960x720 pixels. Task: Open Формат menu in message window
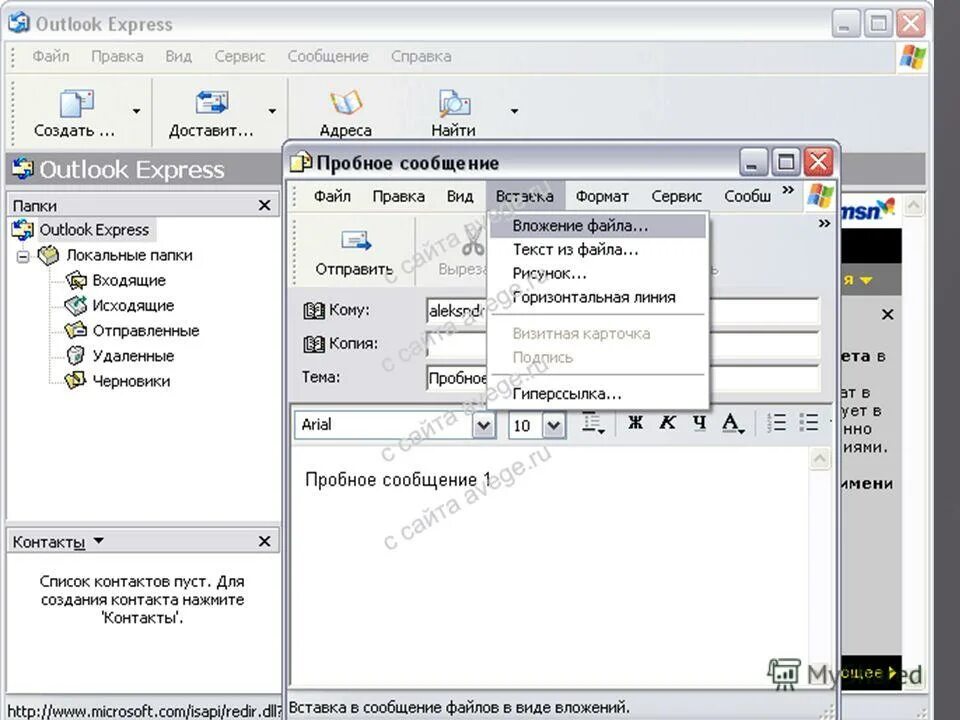pyautogui.click(x=602, y=196)
